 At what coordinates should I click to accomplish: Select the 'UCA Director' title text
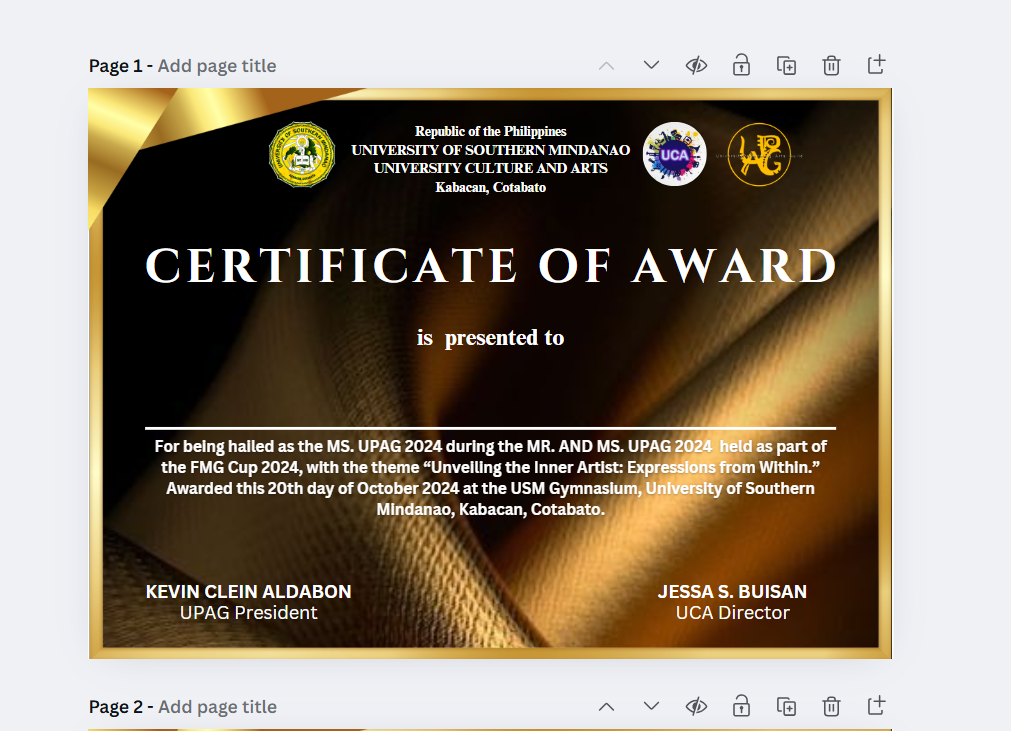point(732,613)
